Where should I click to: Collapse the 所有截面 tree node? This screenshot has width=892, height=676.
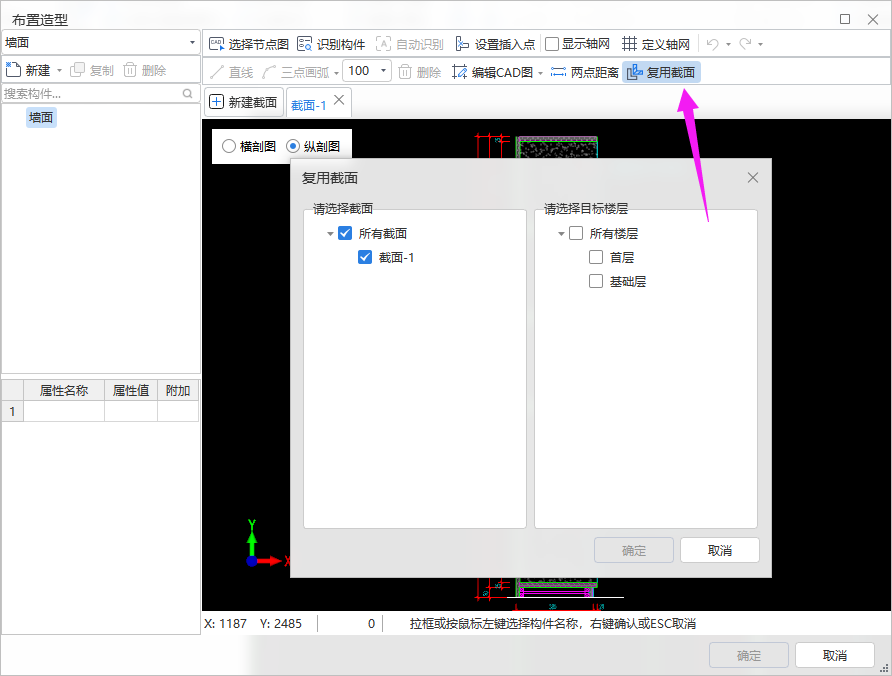(330, 234)
